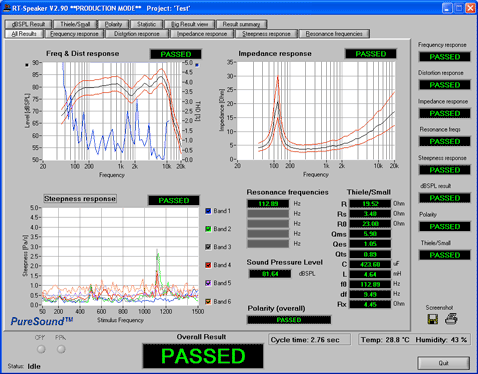Switch to Impedance response tab
478x374 pixels.
pos(202,34)
